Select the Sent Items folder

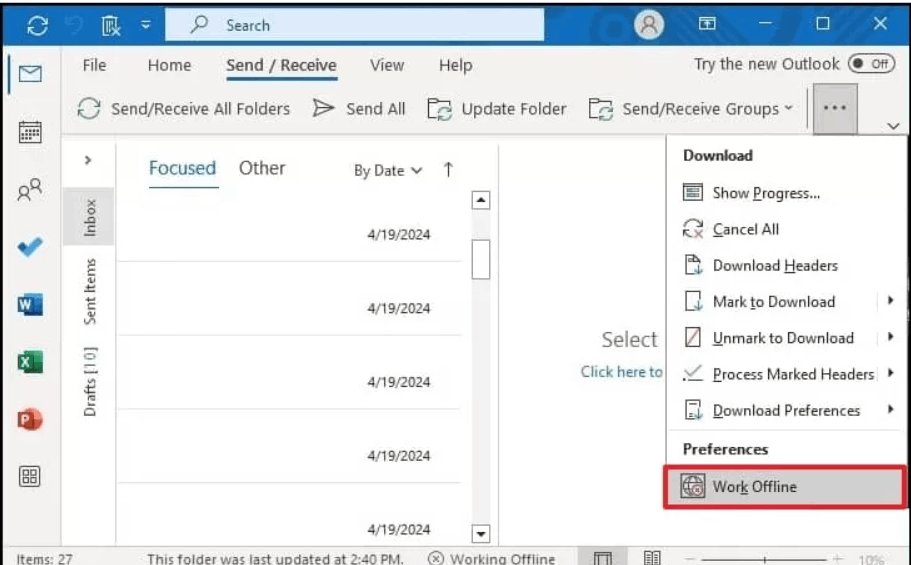point(89,291)
